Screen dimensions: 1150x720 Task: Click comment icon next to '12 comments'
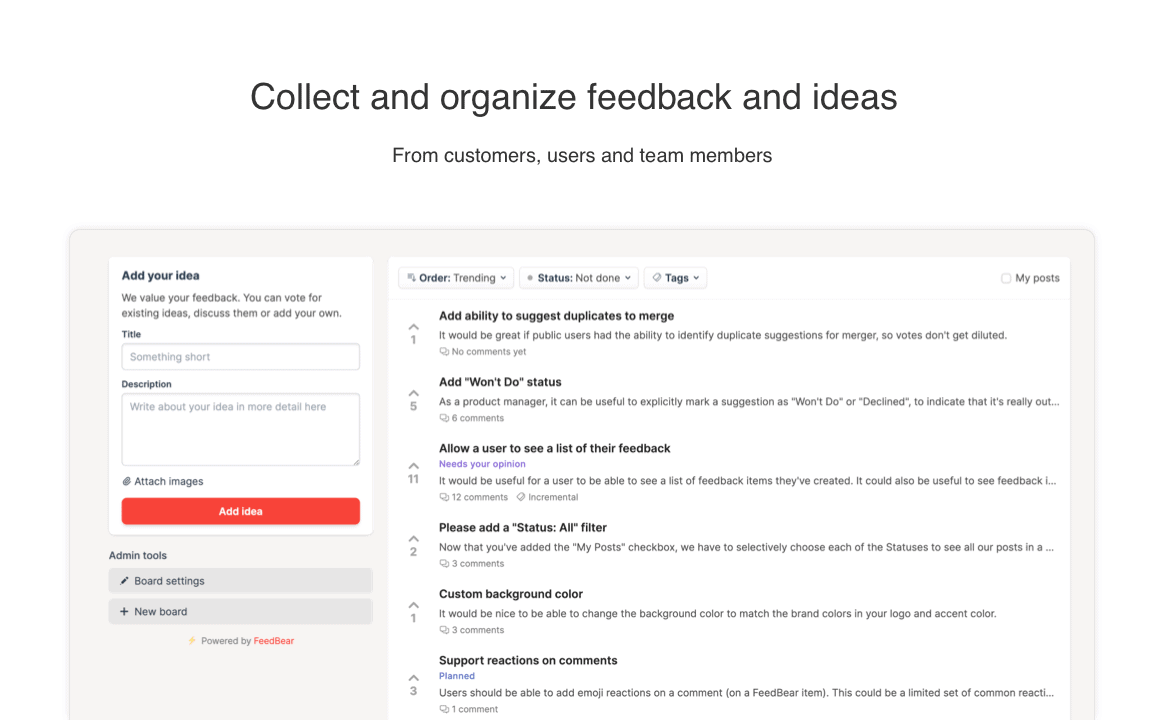pyautogui.click(x=444, y=497)
